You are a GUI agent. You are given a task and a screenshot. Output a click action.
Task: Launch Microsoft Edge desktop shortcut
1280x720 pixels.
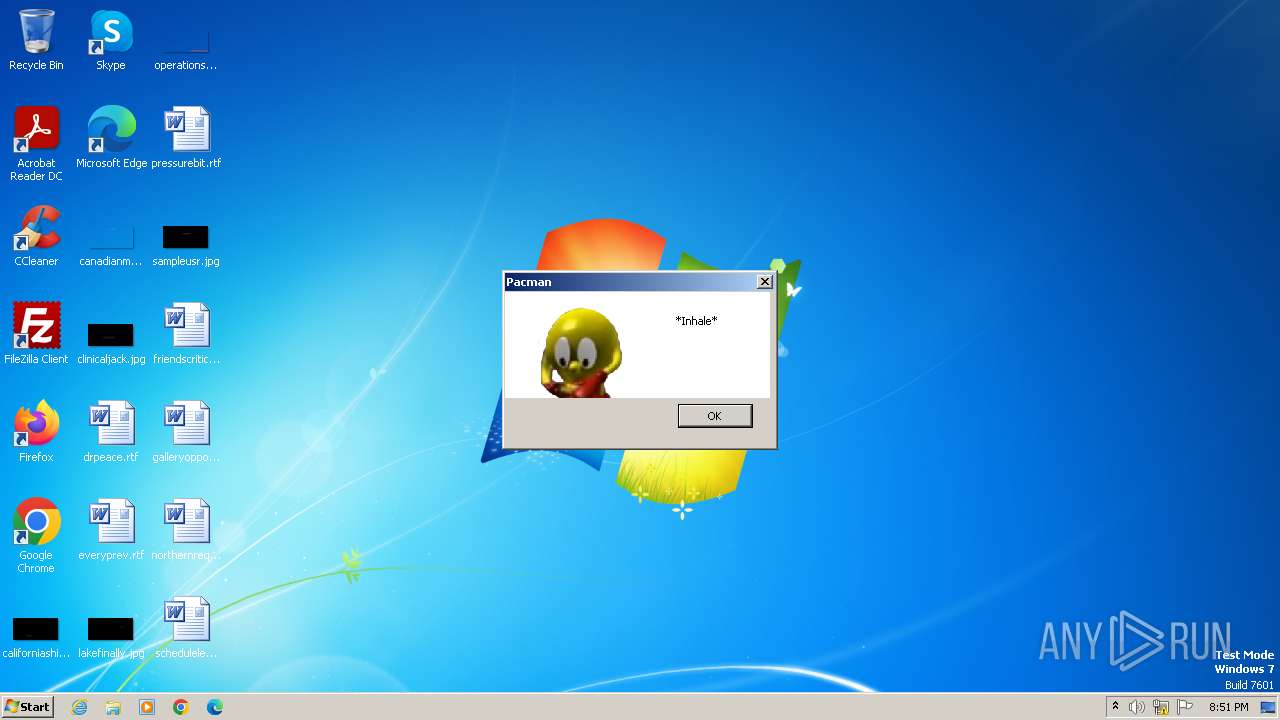coord(111,138)
